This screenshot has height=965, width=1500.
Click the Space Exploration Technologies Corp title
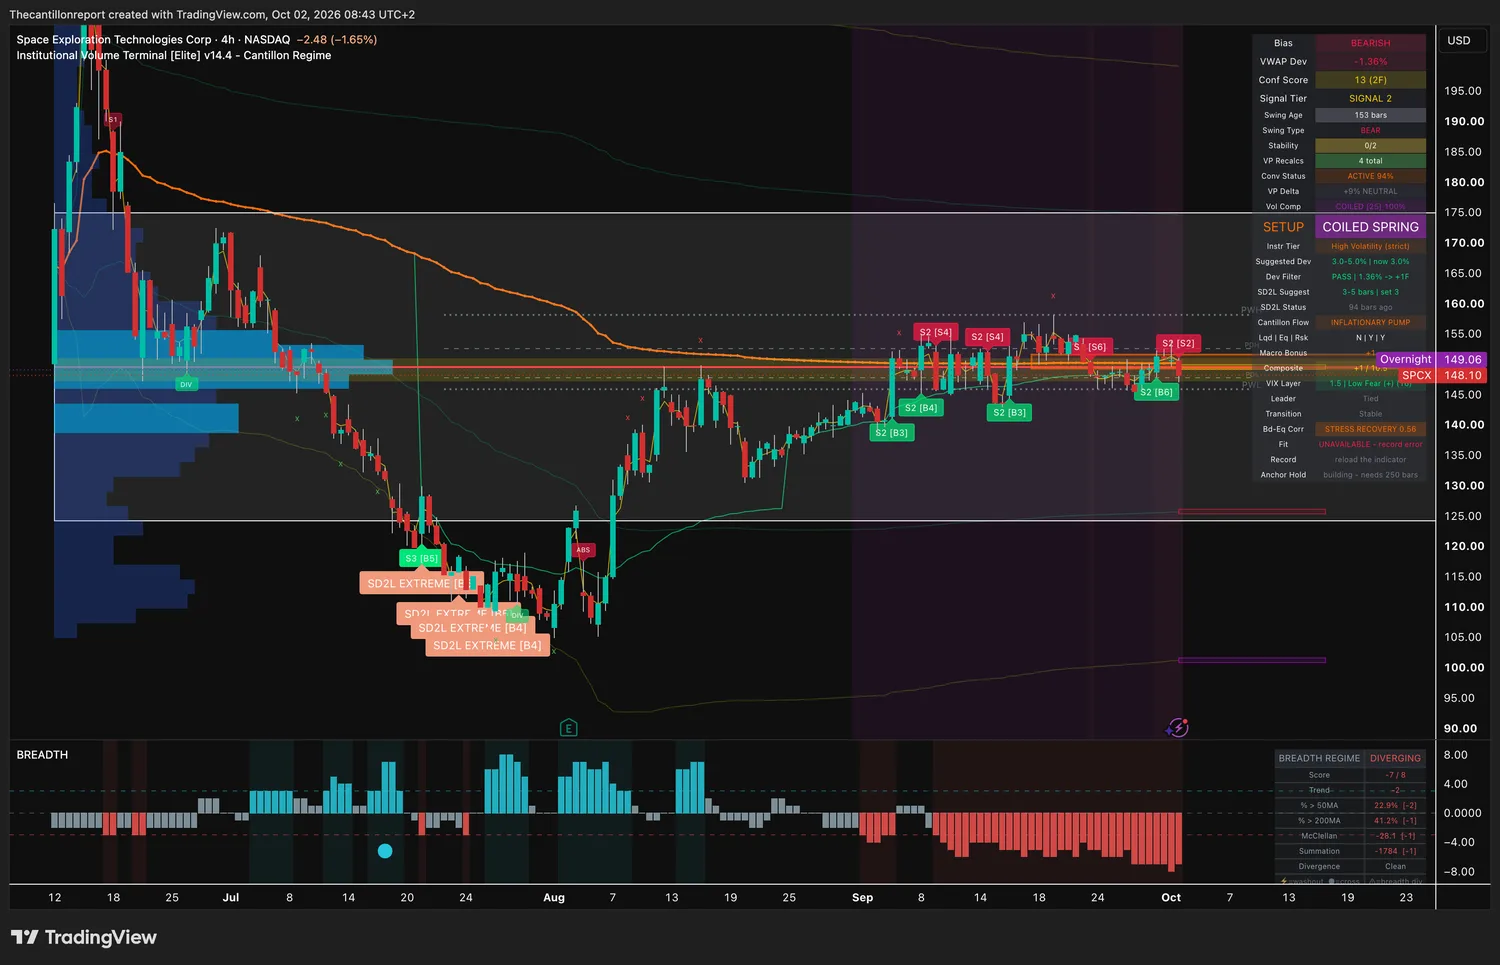click(x=114, y=40)
